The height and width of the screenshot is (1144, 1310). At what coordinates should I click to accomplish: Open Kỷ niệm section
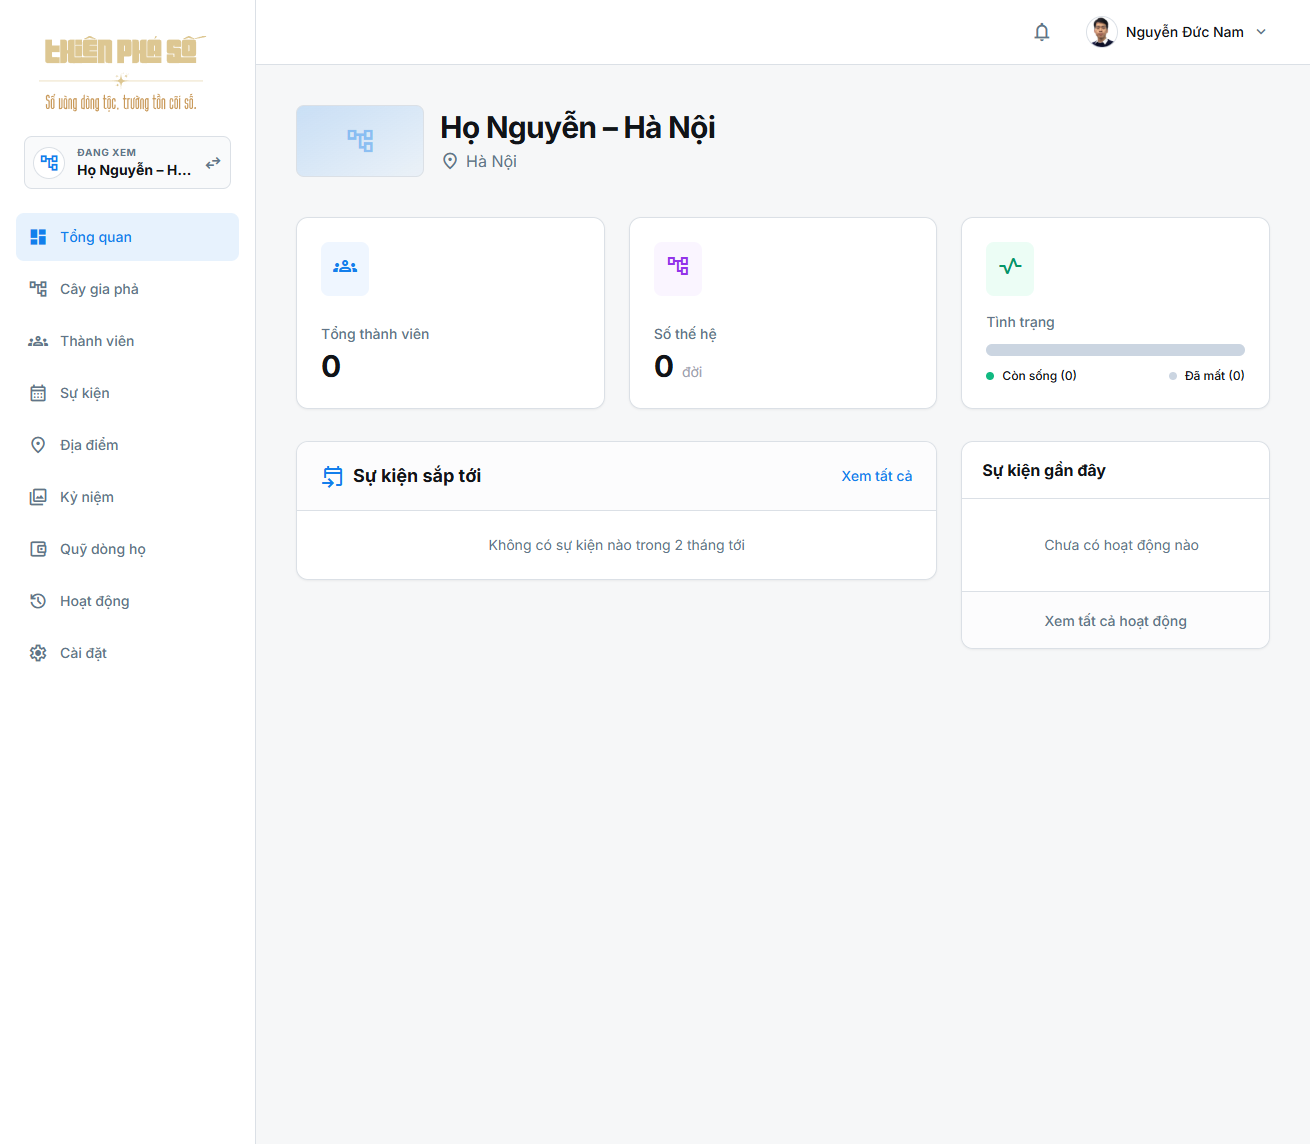click(x=128, y=497)
